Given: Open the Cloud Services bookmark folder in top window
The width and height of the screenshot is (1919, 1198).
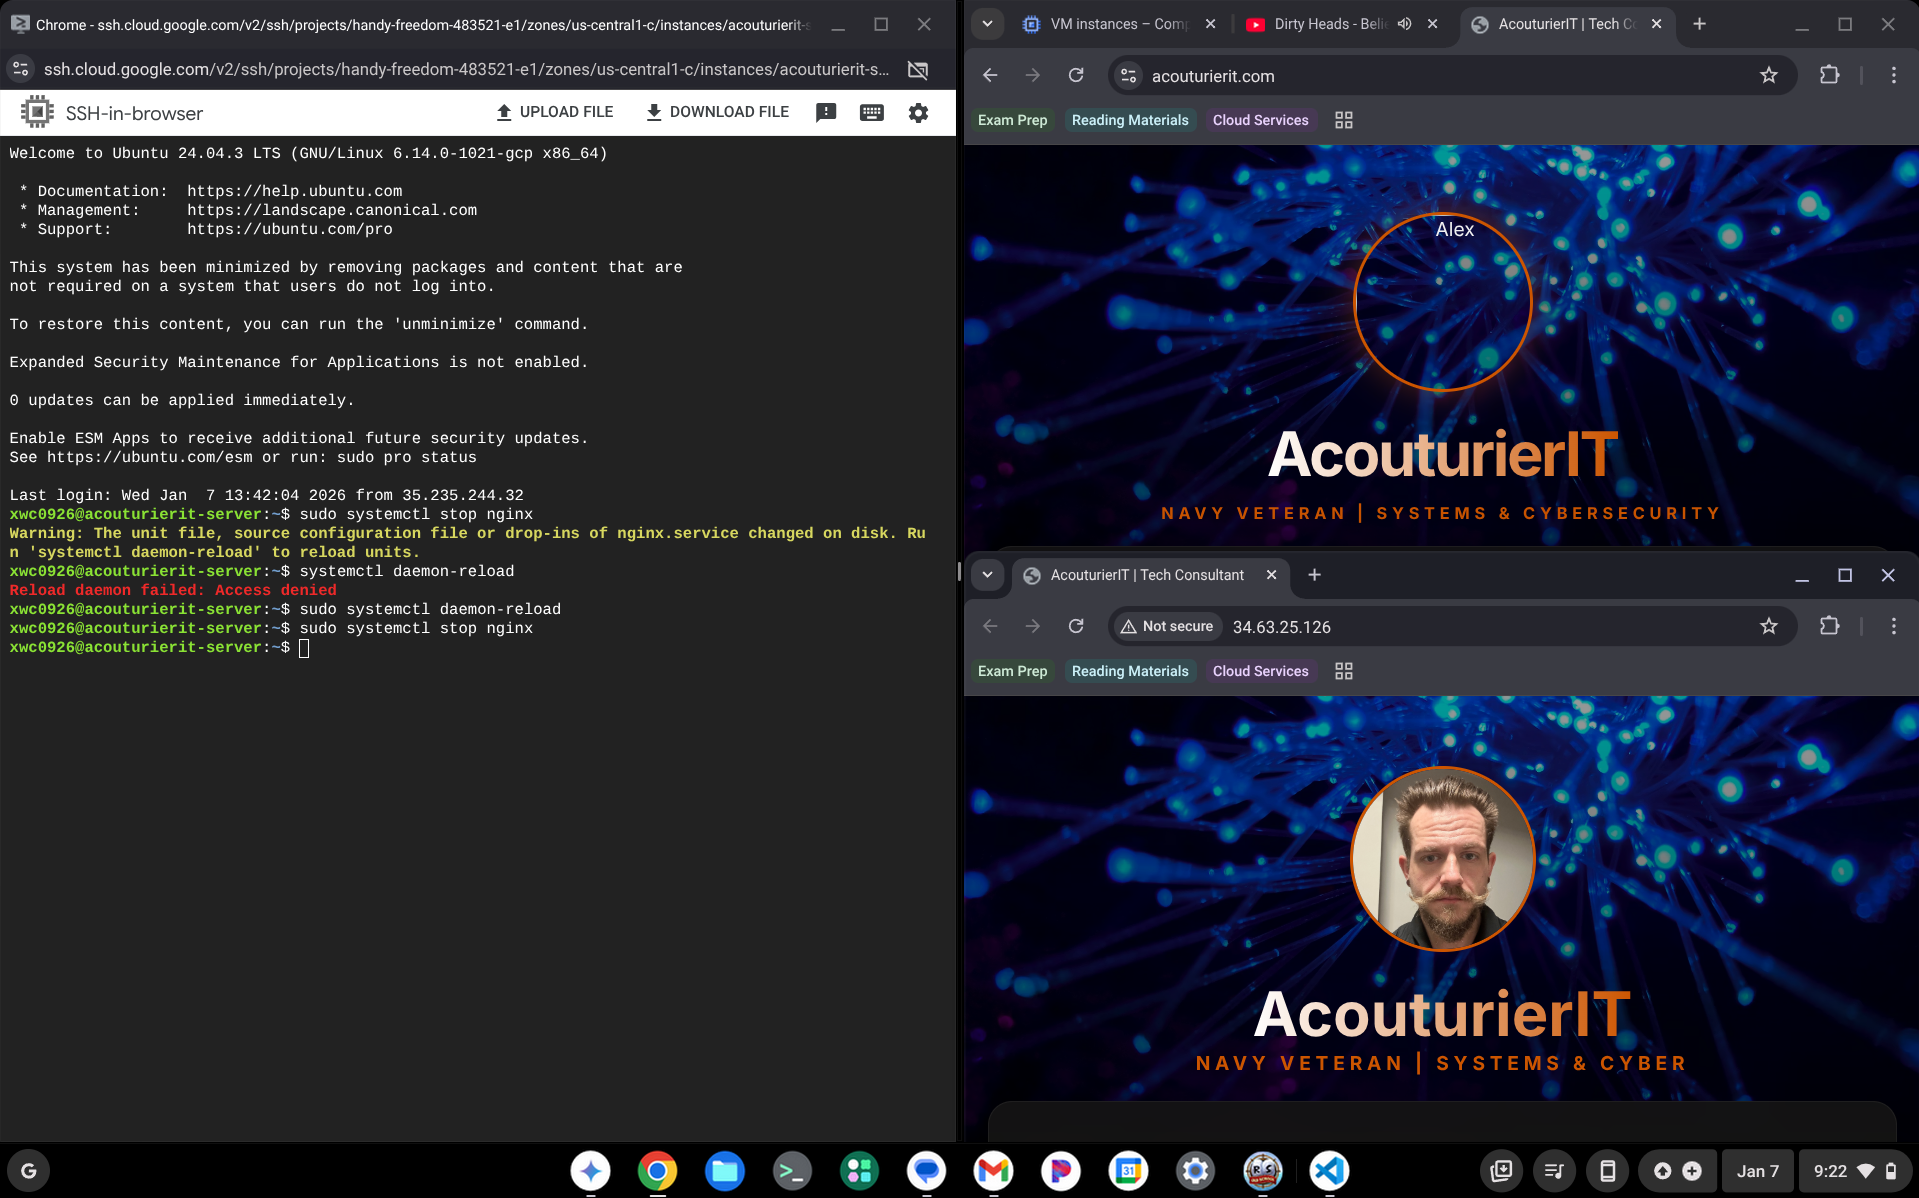Looking at the screenshot, I should click(1260, 120).
